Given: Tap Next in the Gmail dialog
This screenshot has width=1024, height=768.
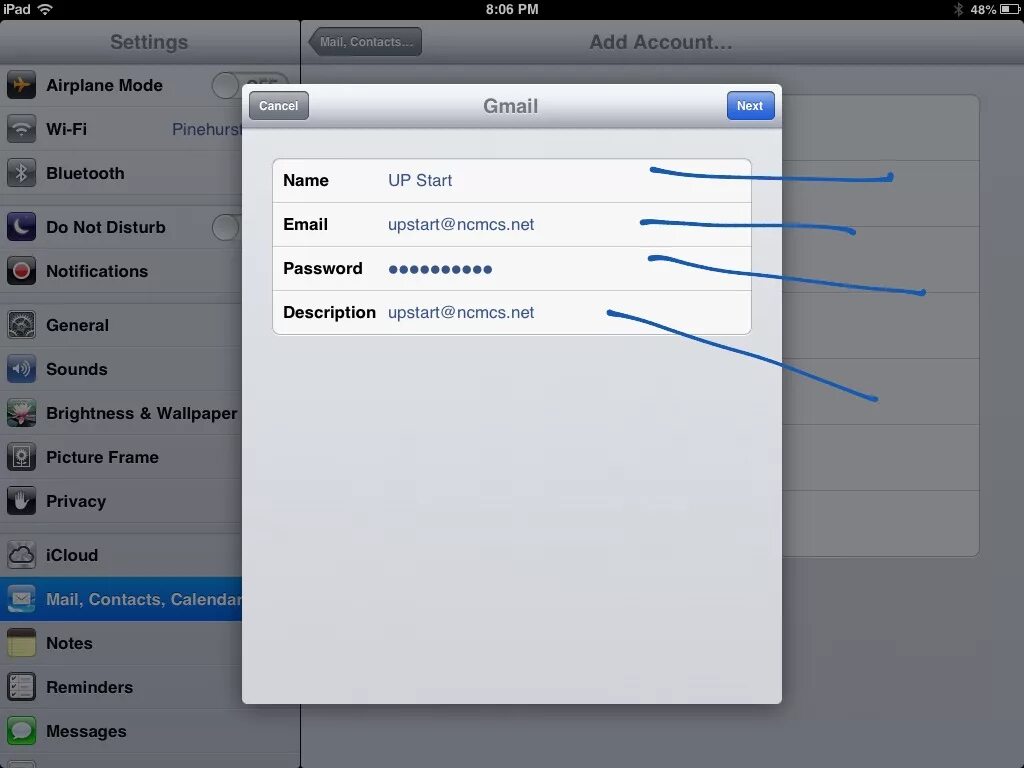Looking at the screenshot, I should pyautogui.click(x=750, y=106).
